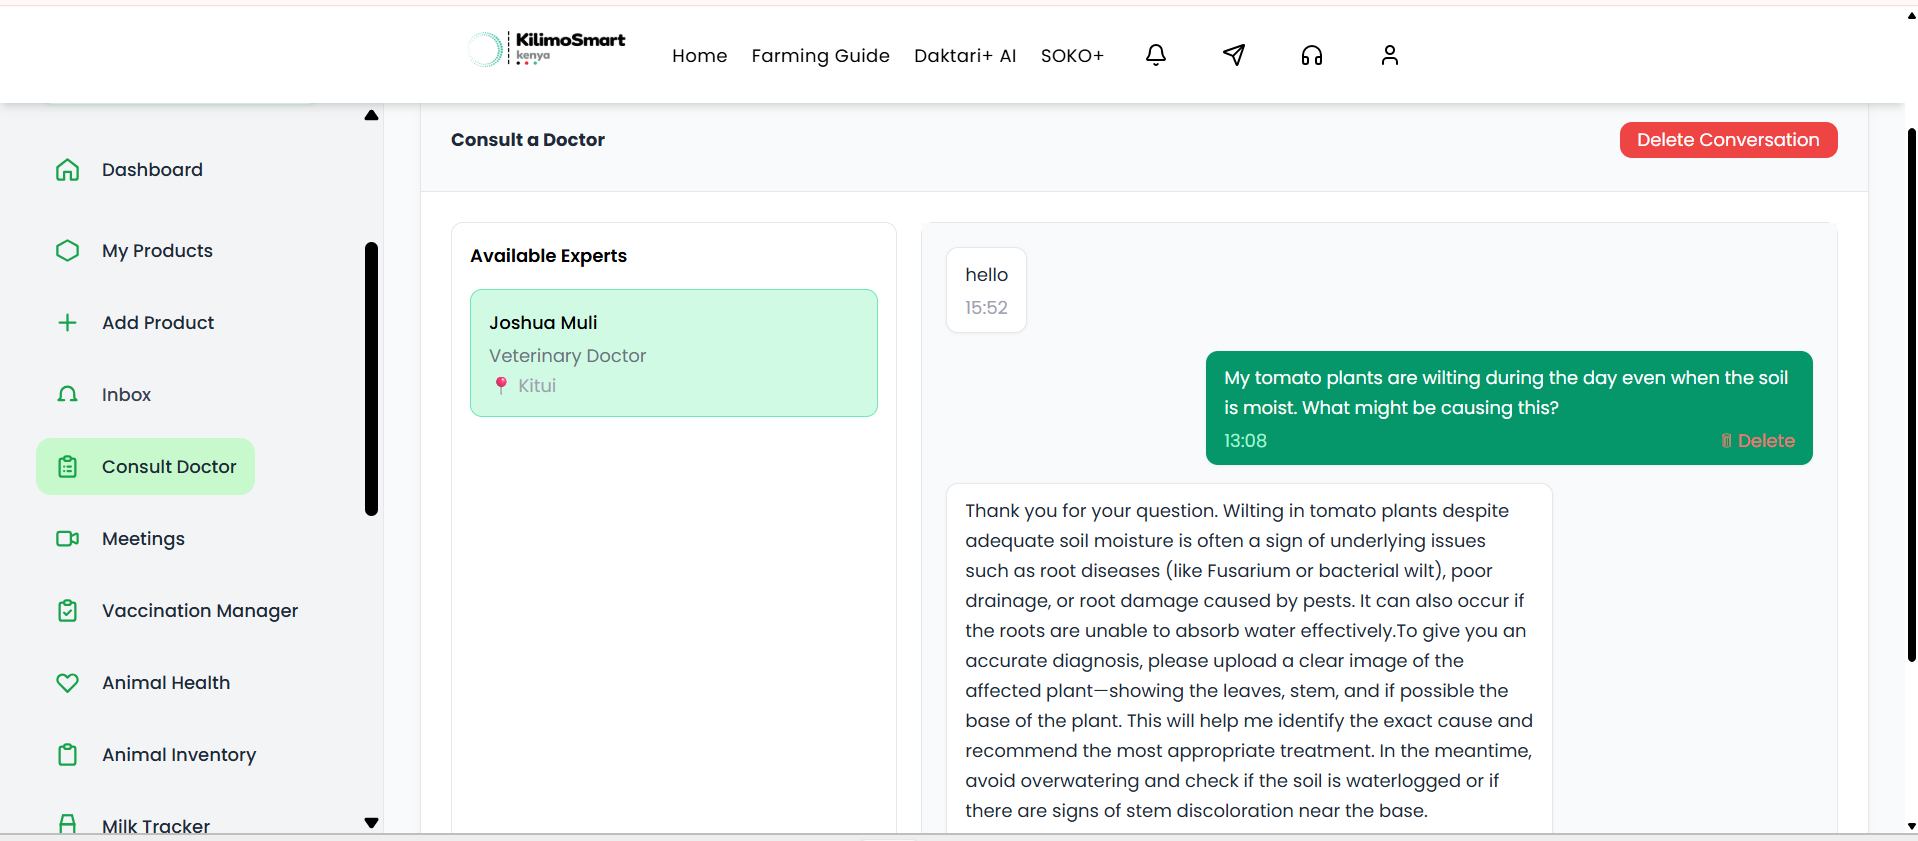Delete the tomato wilting message
This screenshot has height=841, width=1918.
coord(1757,441)
